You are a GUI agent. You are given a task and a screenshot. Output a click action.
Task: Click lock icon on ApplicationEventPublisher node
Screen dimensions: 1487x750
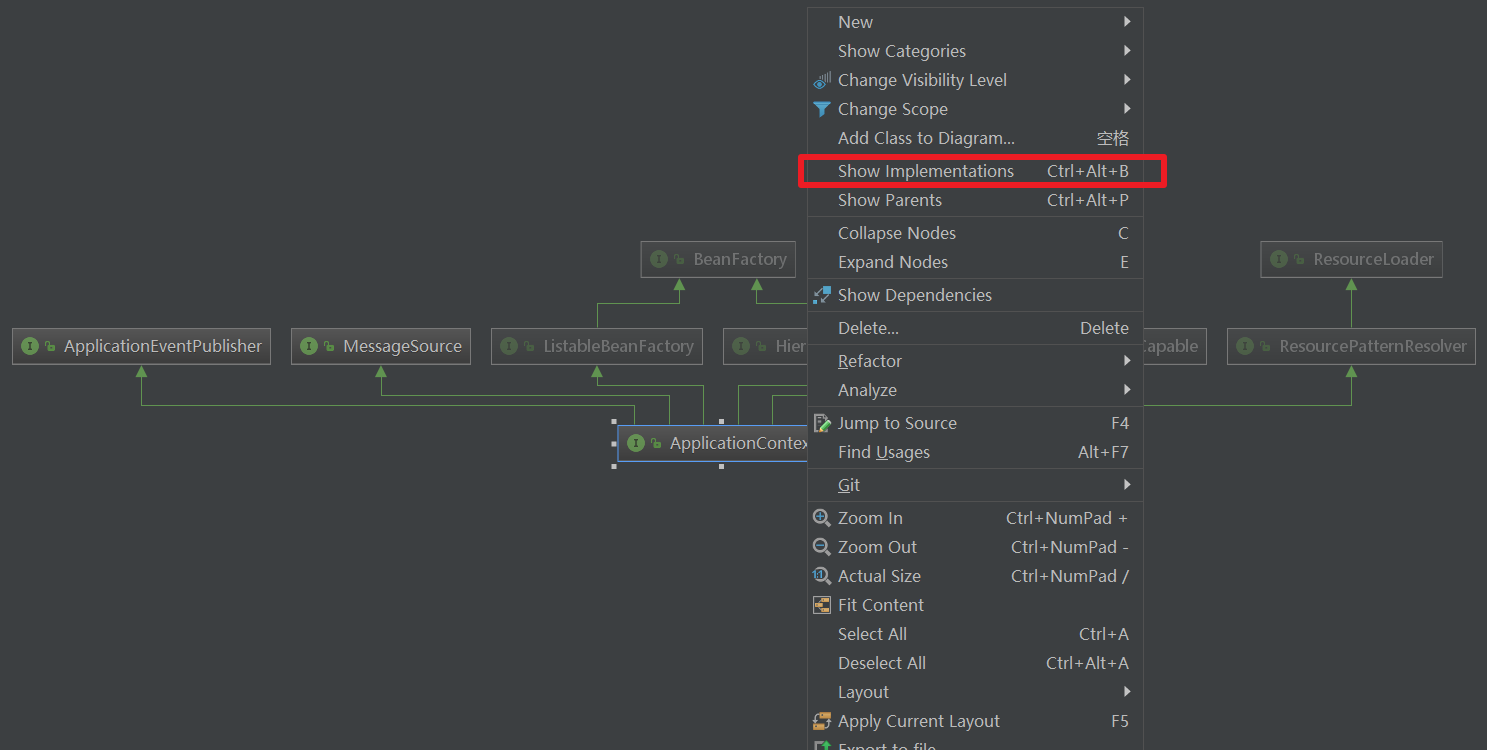[x=50, y=347]
